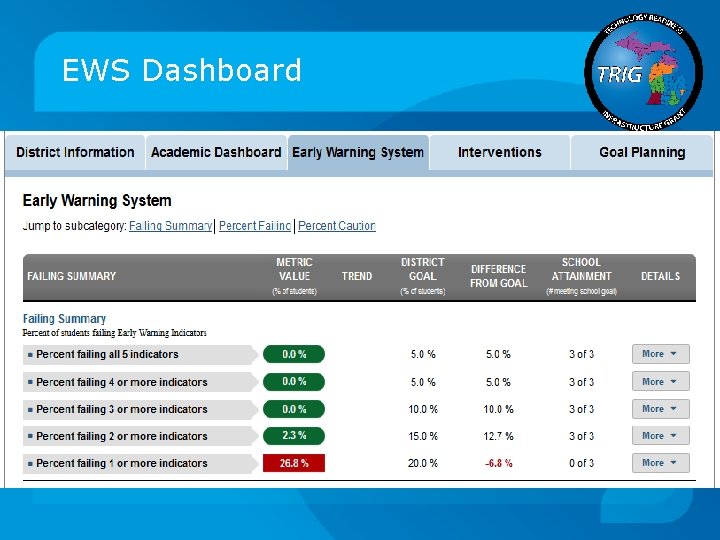Click the Trend column header
Screen dimensions: 720x540
(x=357, y=276)
